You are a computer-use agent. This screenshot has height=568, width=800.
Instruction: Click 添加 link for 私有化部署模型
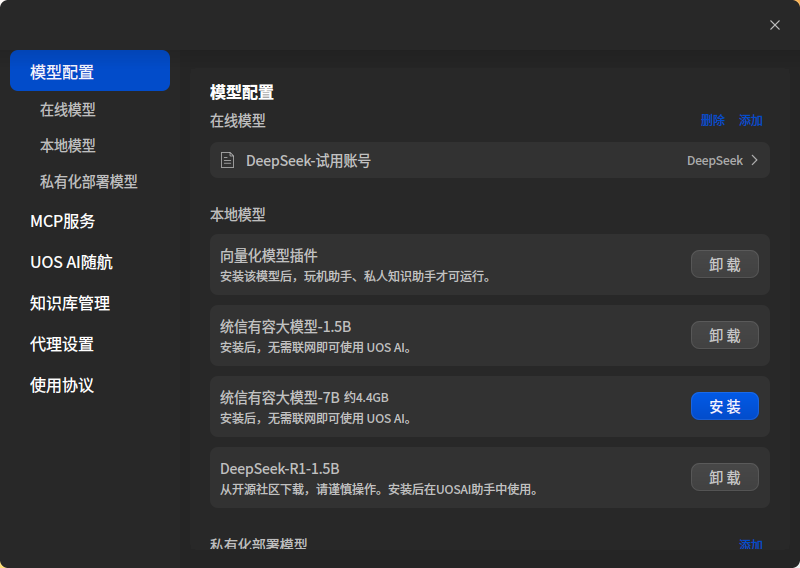751,544
